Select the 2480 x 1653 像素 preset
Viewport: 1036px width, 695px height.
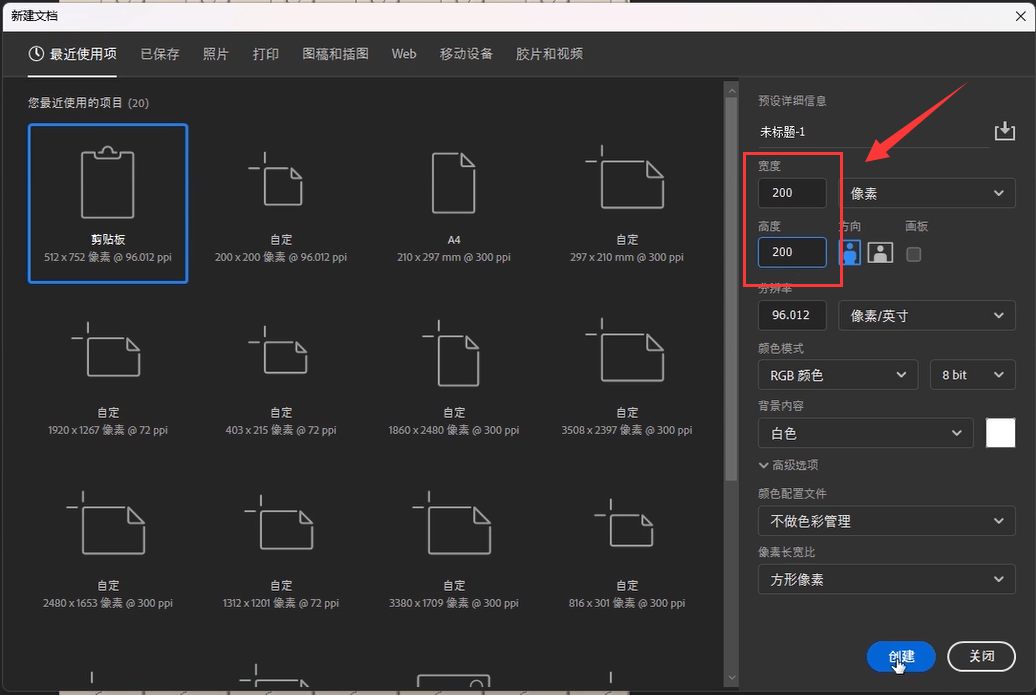click(108, 550)
